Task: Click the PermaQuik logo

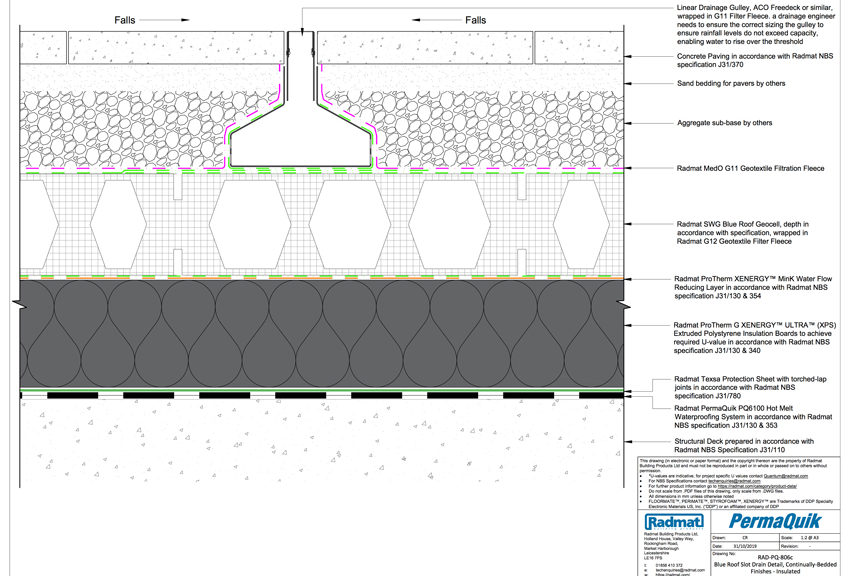Action: tap(776, 521)
